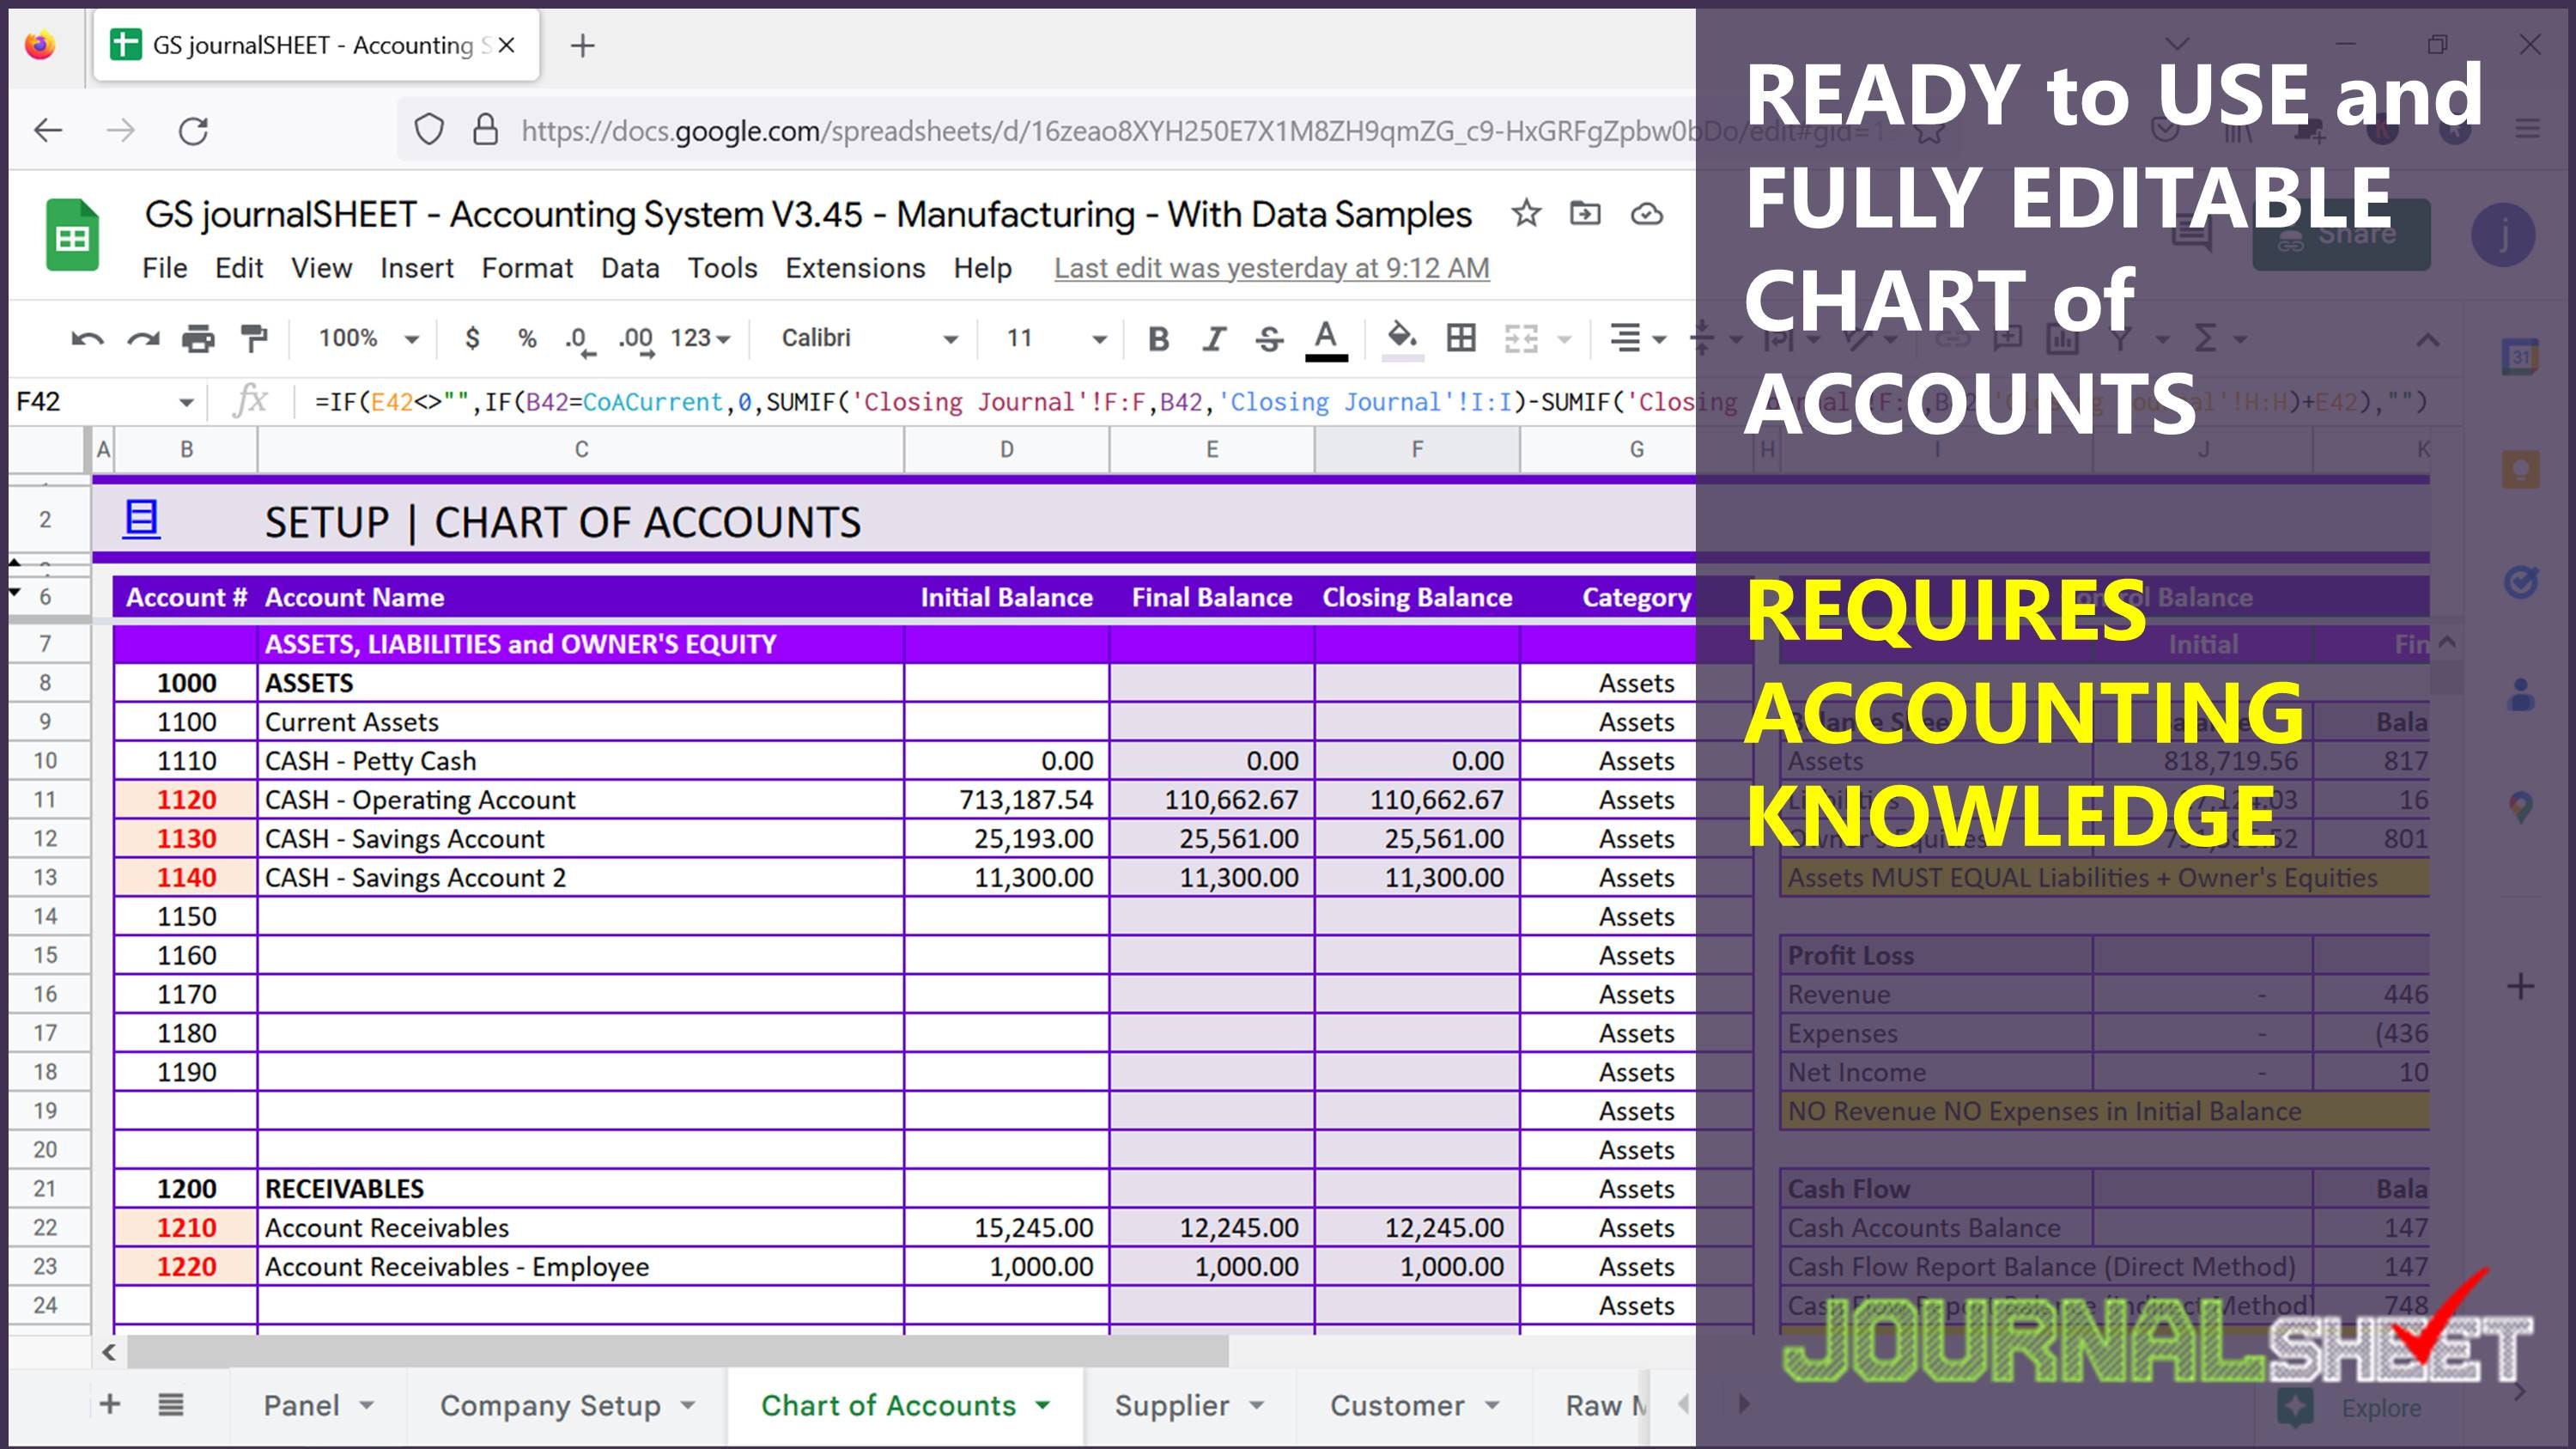Switch to the Supplier sheet tab

[x=1172, y=1405]
